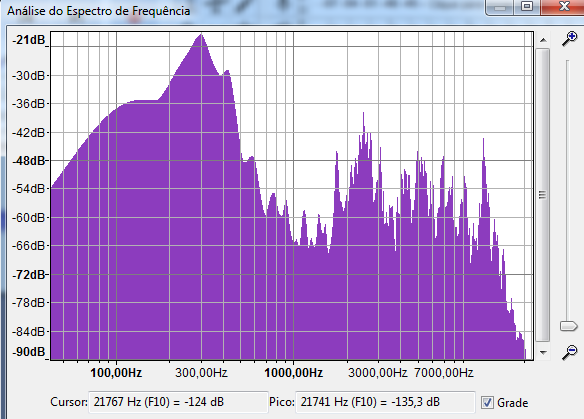Click the Análise do Espectro de Frequência title
This screenshot has height=419, width=584.
click(99, 11)
